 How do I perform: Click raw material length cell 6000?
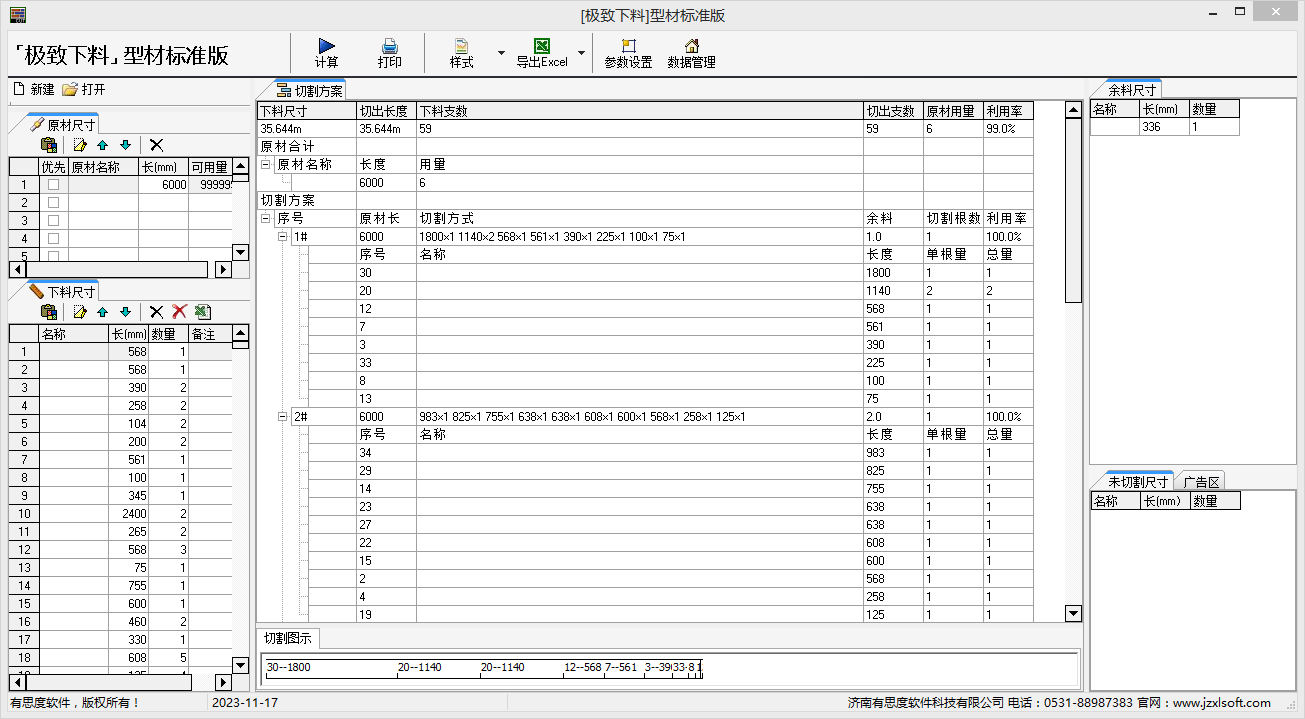coord(163,185)
